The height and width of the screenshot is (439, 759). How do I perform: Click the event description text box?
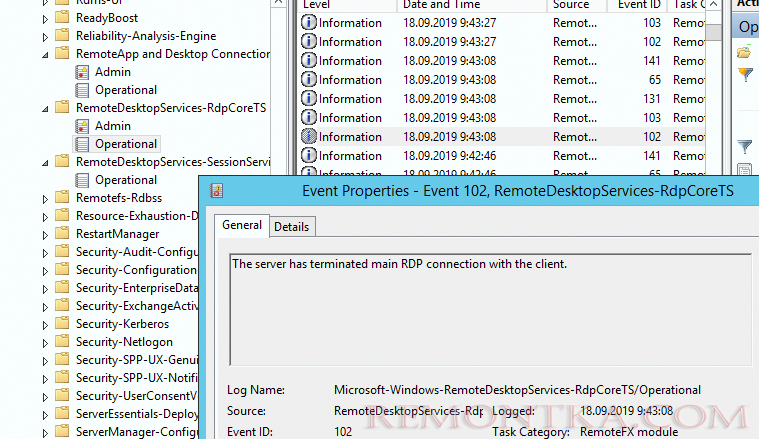coord(491,309)
